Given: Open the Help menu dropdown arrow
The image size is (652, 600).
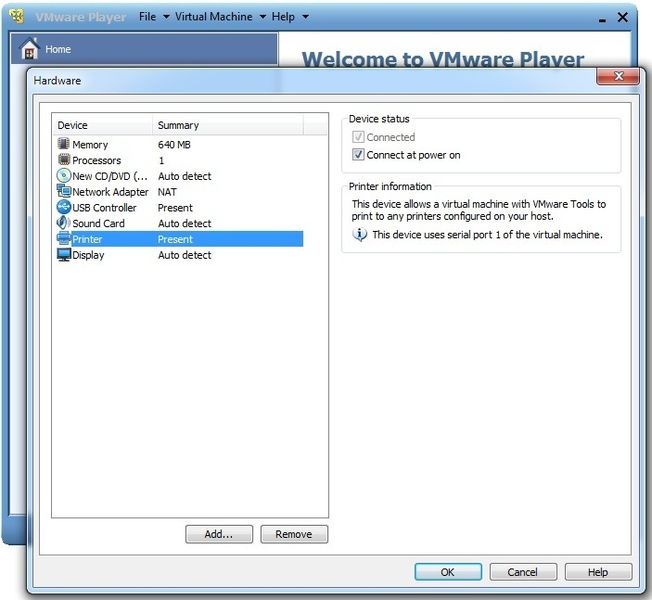Looking at the screenshot, I should 305,17.
